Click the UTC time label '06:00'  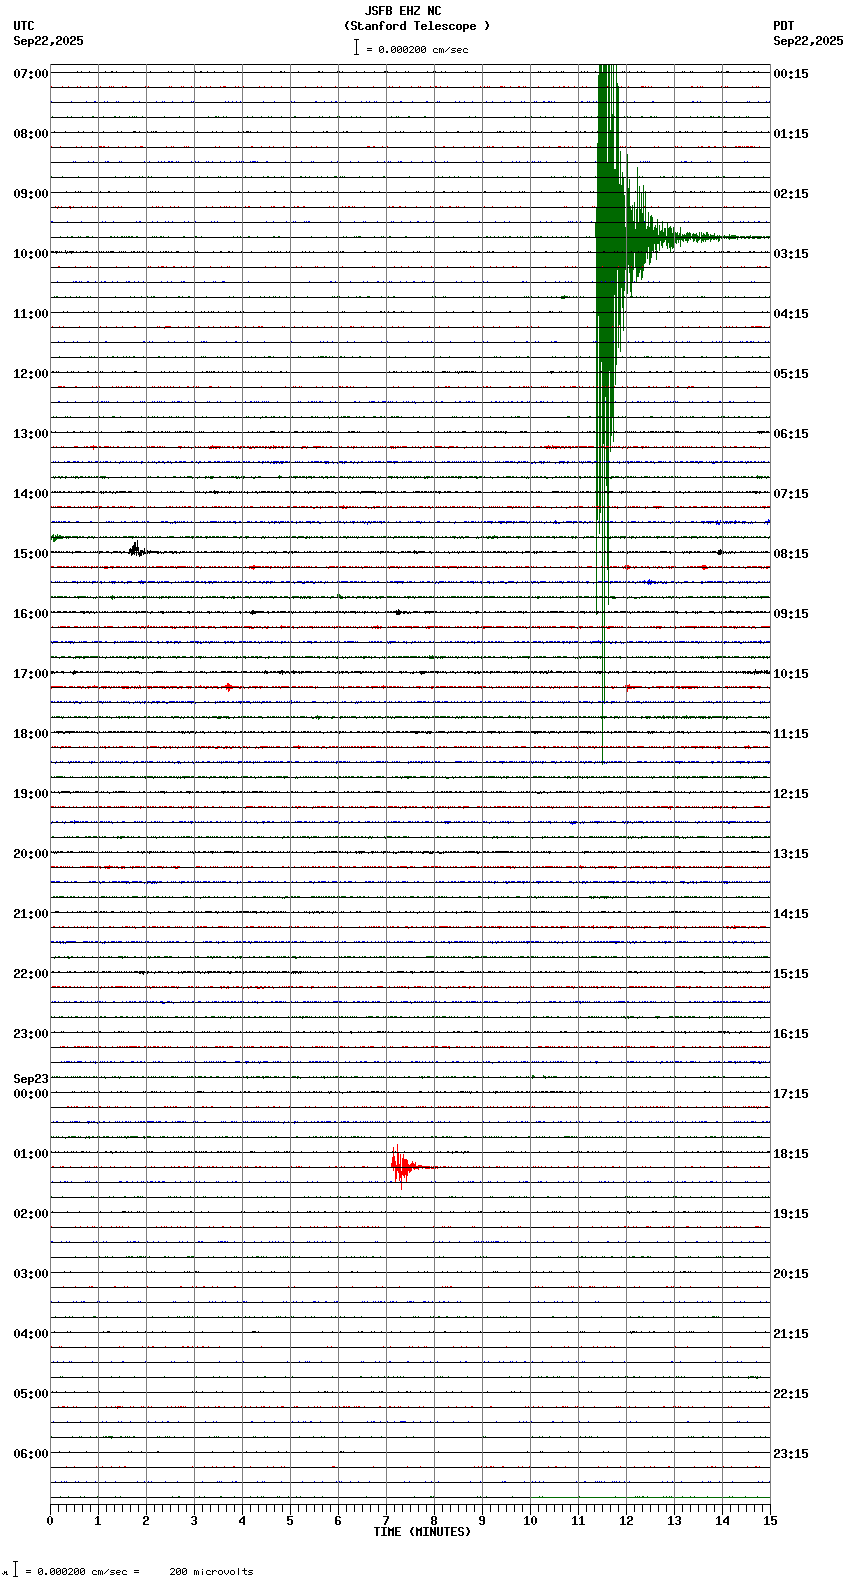[x=31, y=1454]
